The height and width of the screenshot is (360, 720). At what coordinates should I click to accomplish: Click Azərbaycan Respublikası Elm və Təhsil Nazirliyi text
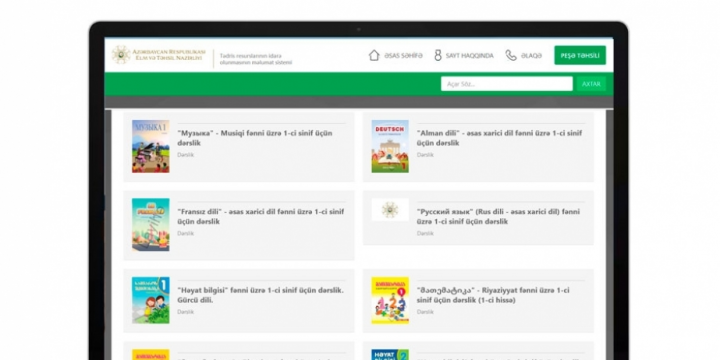pos(169,55)
